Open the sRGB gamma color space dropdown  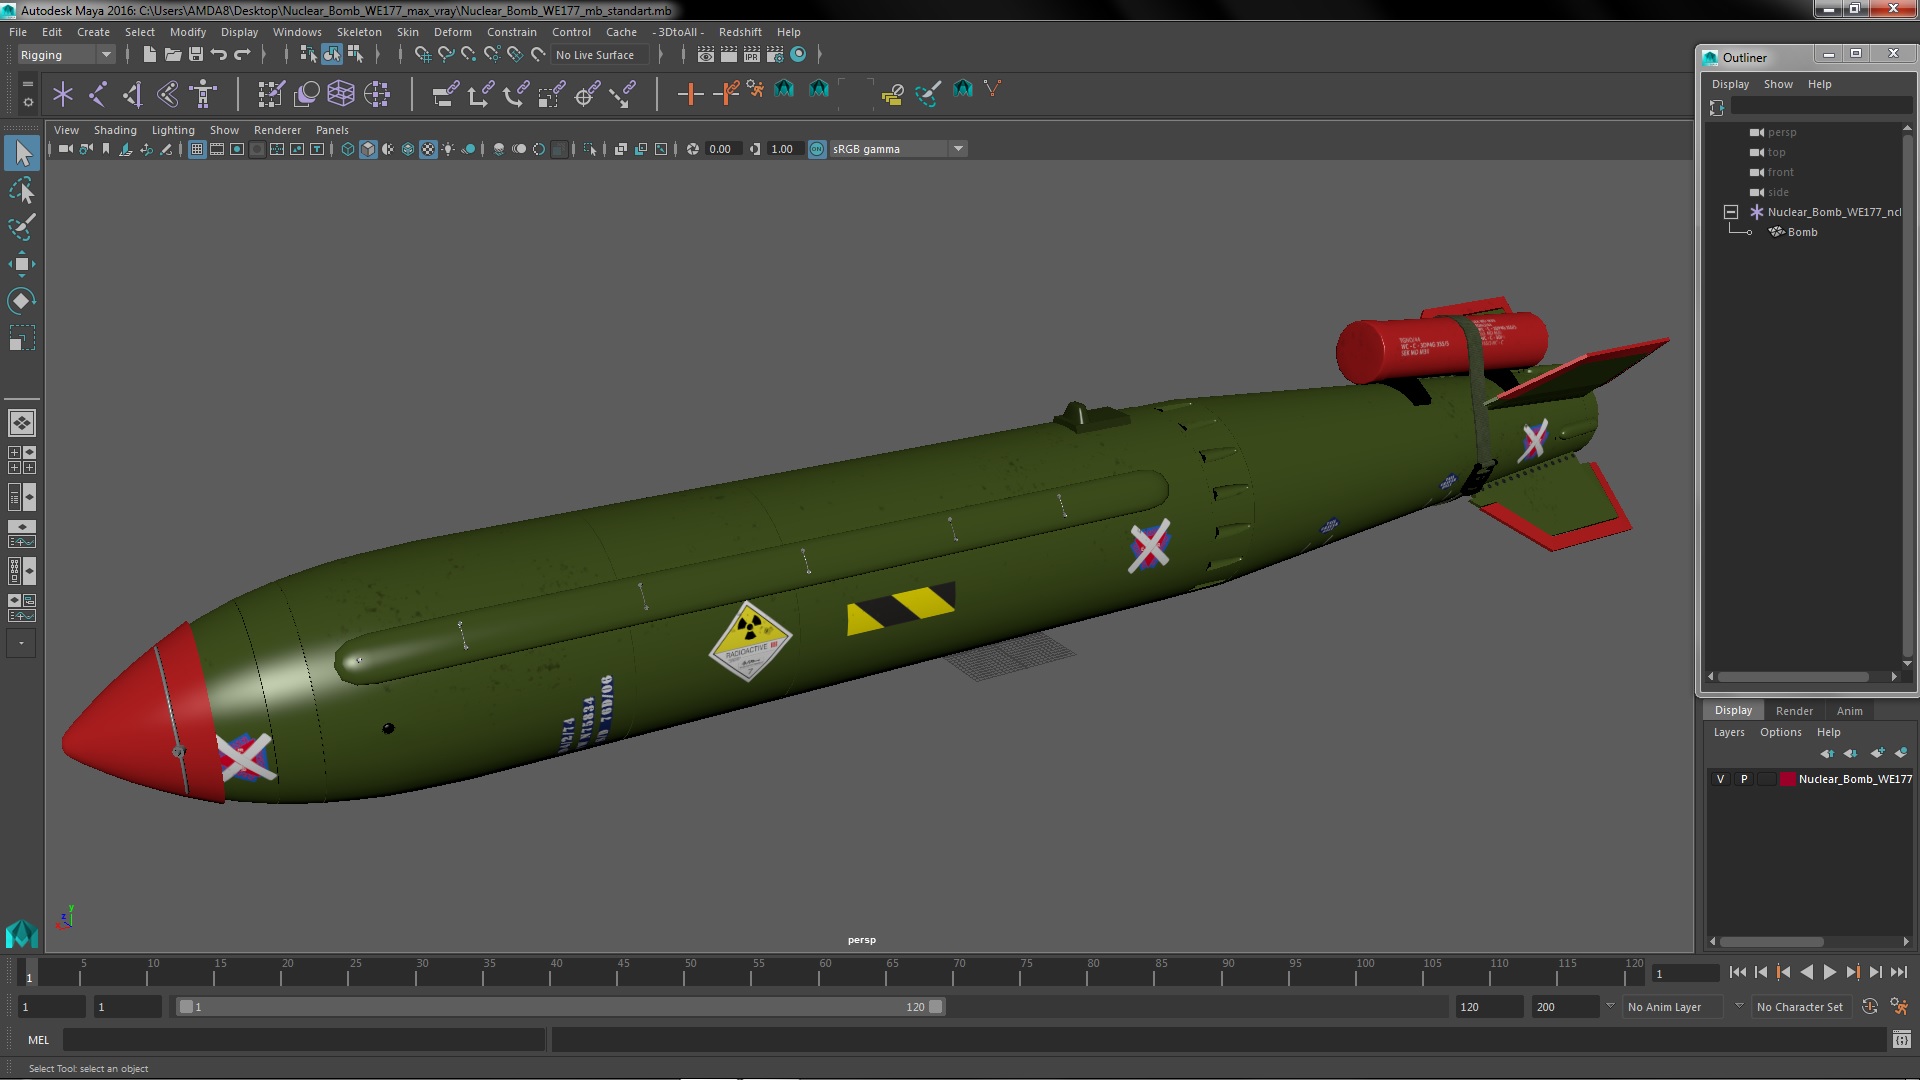(957, 149)
